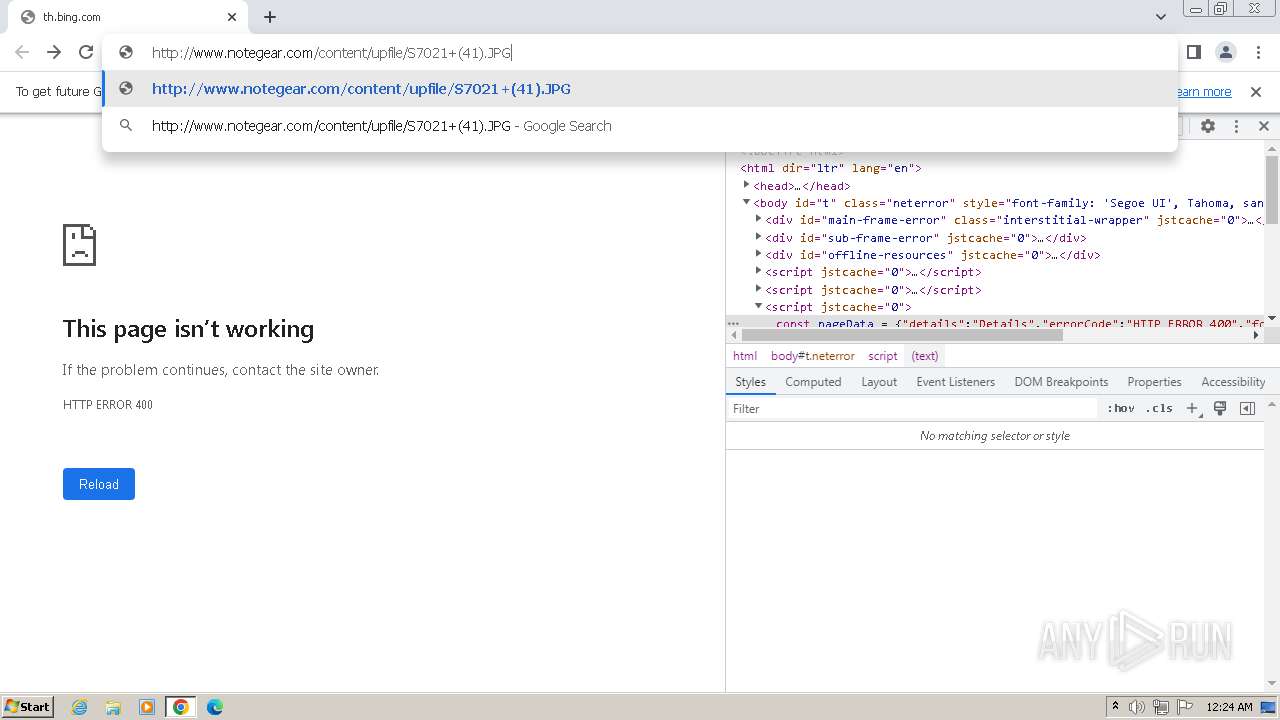Open the Accessibility tab
This screenshot has width=1280, height=720.
pyautogui.click(x=1233, y=382)
